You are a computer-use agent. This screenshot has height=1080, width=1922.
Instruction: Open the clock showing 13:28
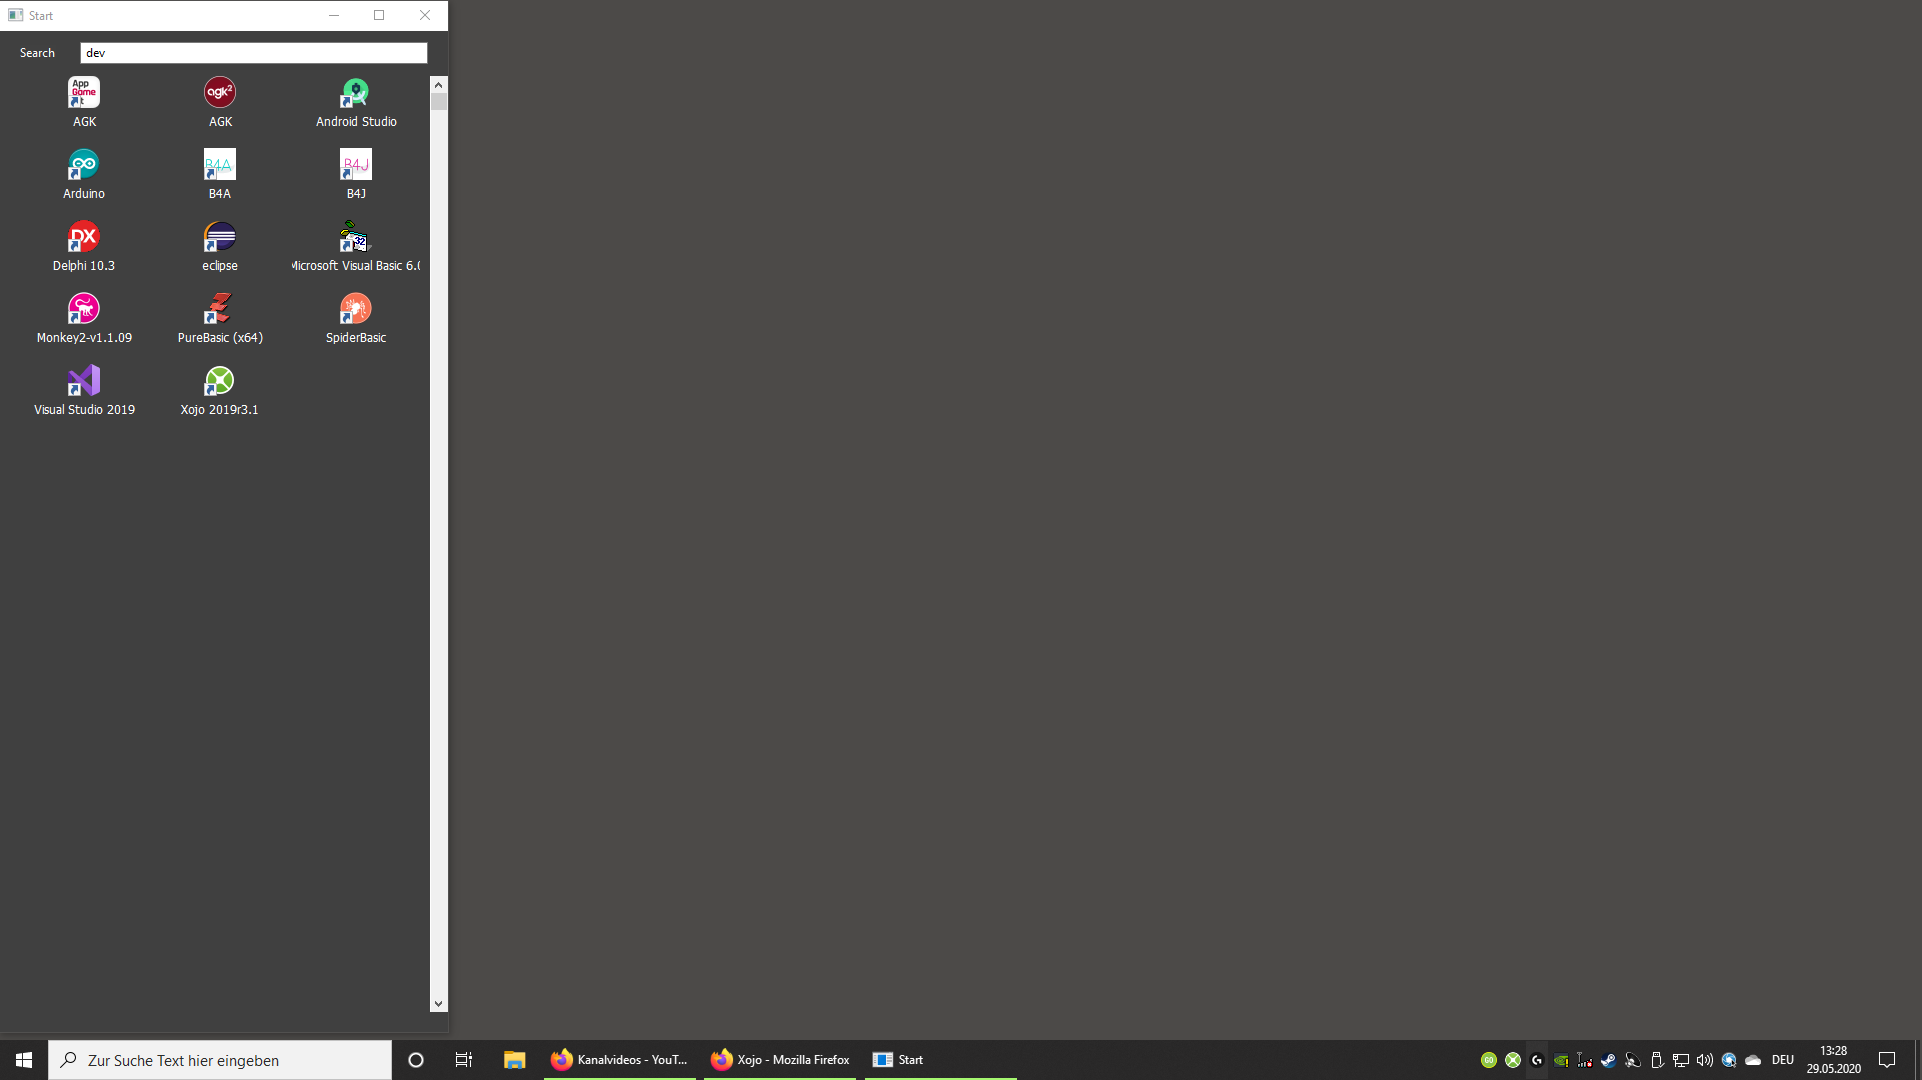(1834, 1060)
